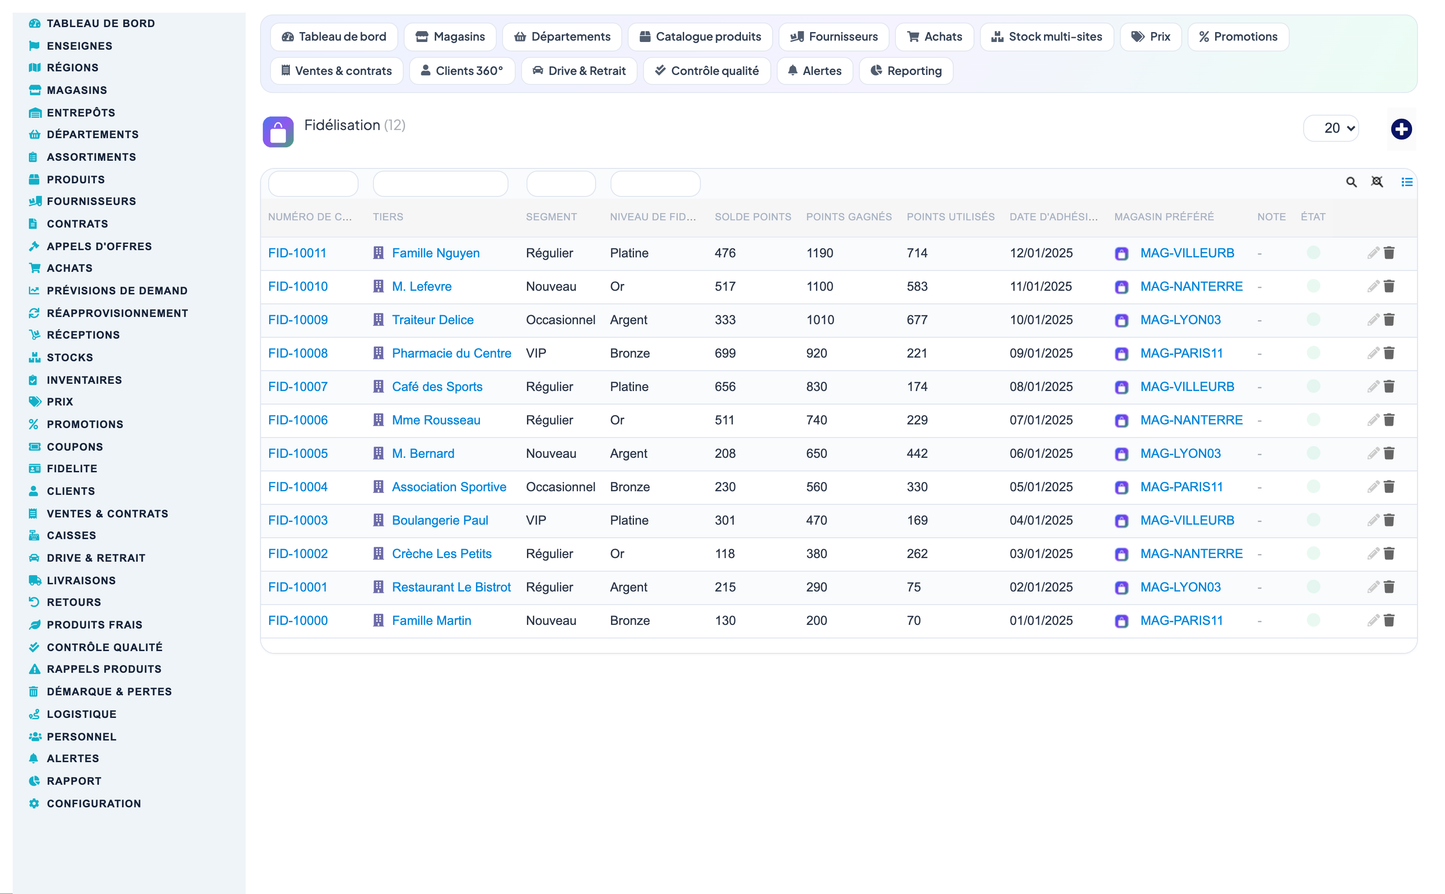The width and height of the screenshot is (1445, 894).
Task: Open the Contrôle qualité tab
Action: point(707,71)
